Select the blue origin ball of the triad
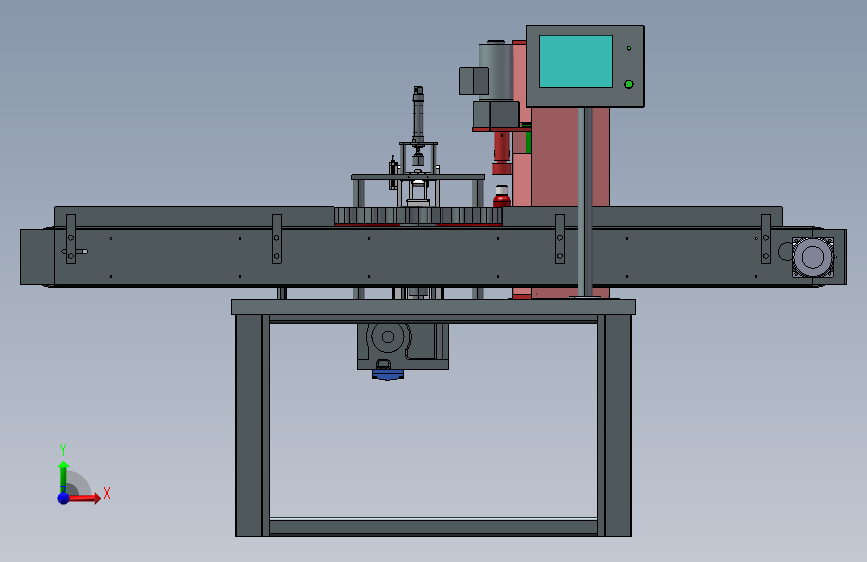Screen dimensions: 867x562 tap(63, 498)
